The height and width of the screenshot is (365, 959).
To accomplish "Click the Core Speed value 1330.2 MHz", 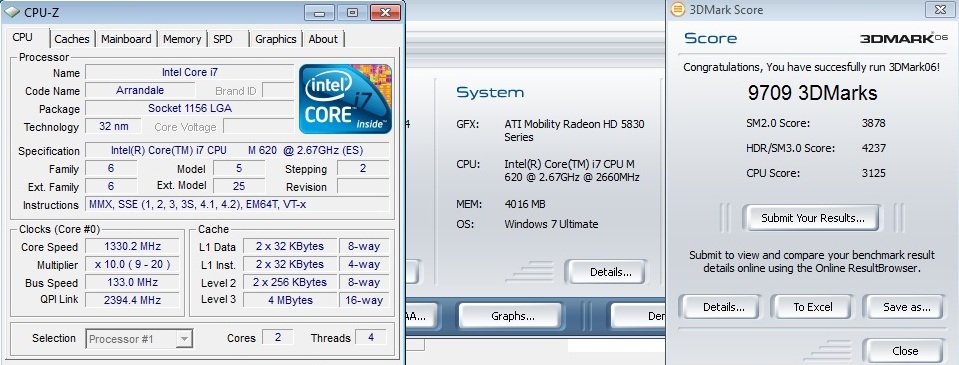I will (x=132, y=246).
